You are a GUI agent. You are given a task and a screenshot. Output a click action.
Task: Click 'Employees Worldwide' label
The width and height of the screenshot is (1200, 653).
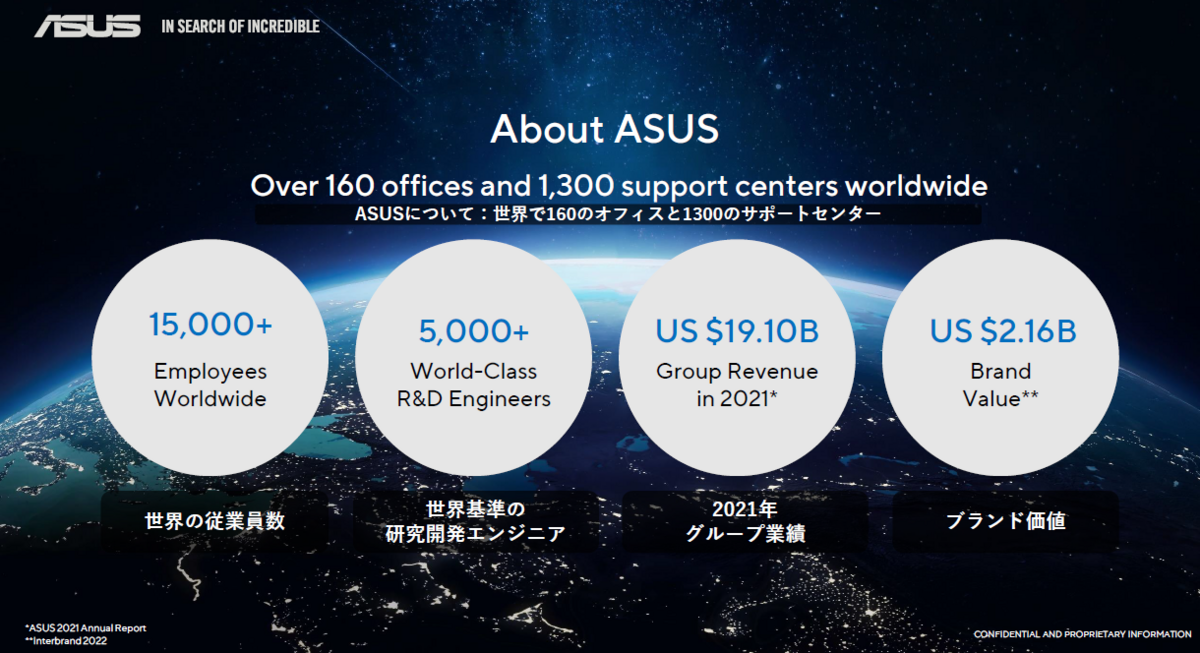point(210,385)
